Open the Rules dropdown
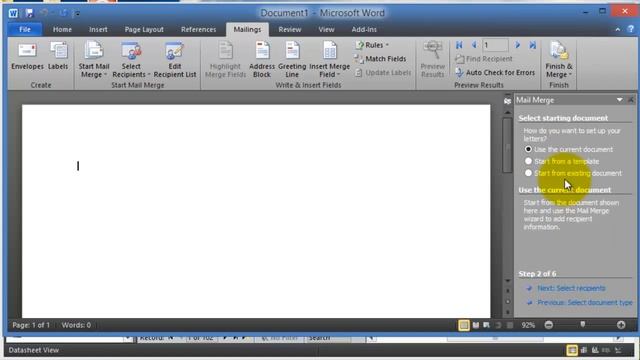The image size is (640, 360). coord(372,45)
